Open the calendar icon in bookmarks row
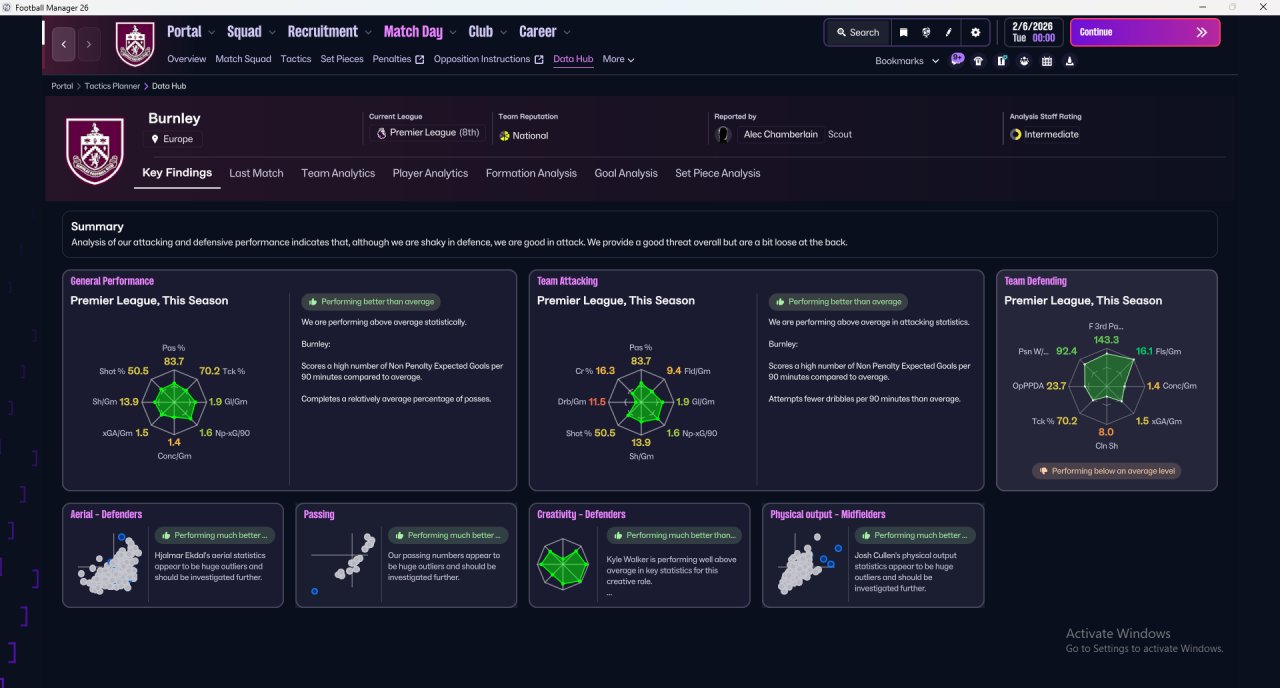 pos(1047,61)
